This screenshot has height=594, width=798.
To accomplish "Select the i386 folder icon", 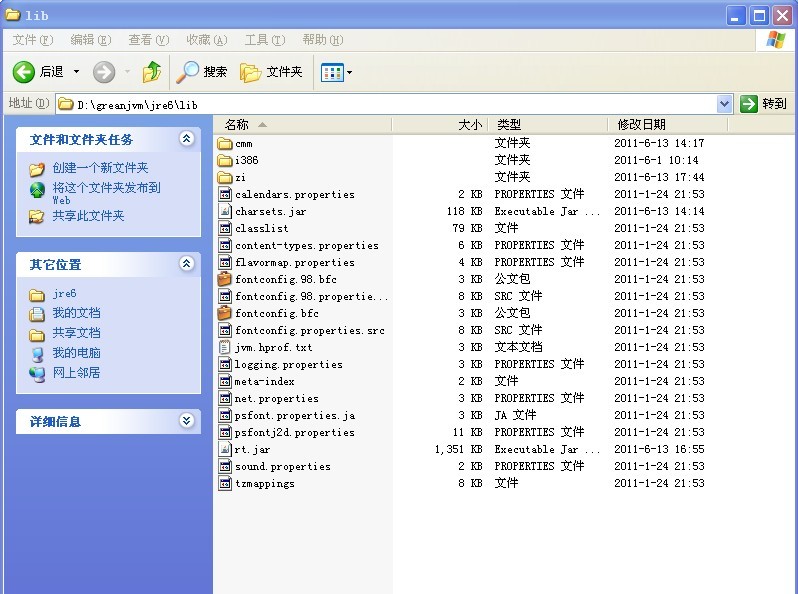I will pyautogui.click(x=225, y=160).
